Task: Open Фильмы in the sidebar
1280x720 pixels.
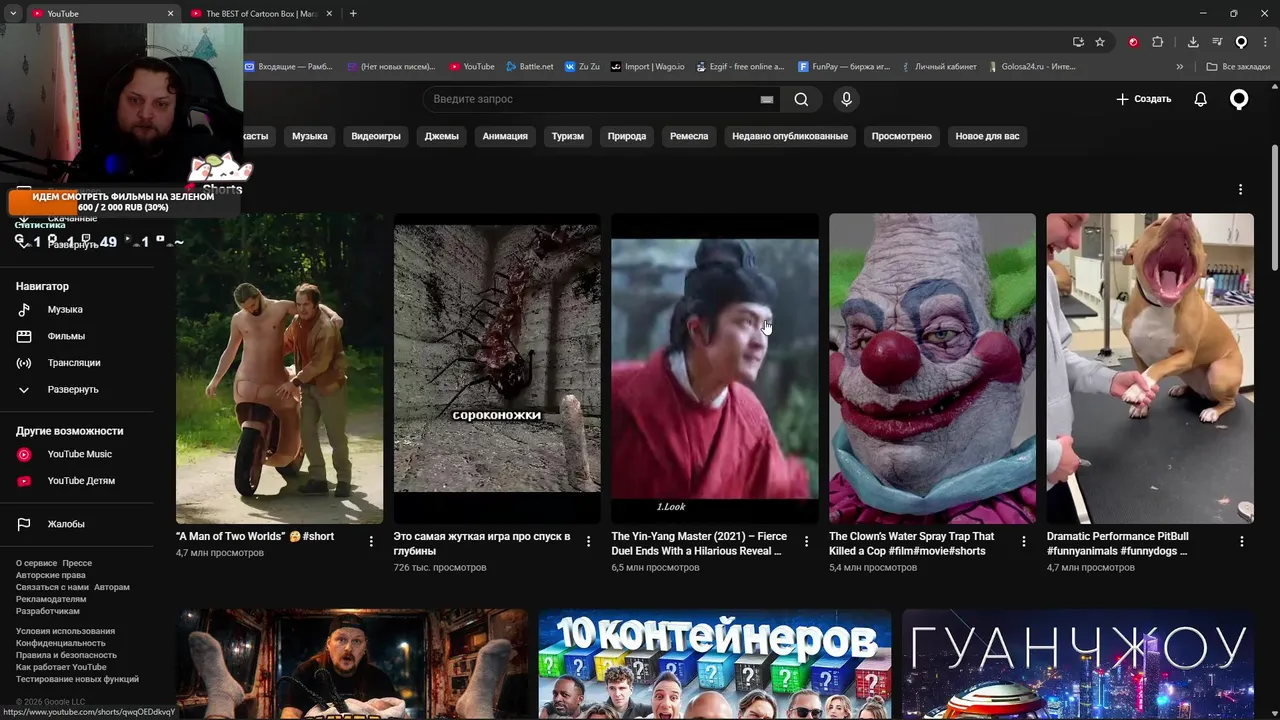Action: [x=66, y=336]
